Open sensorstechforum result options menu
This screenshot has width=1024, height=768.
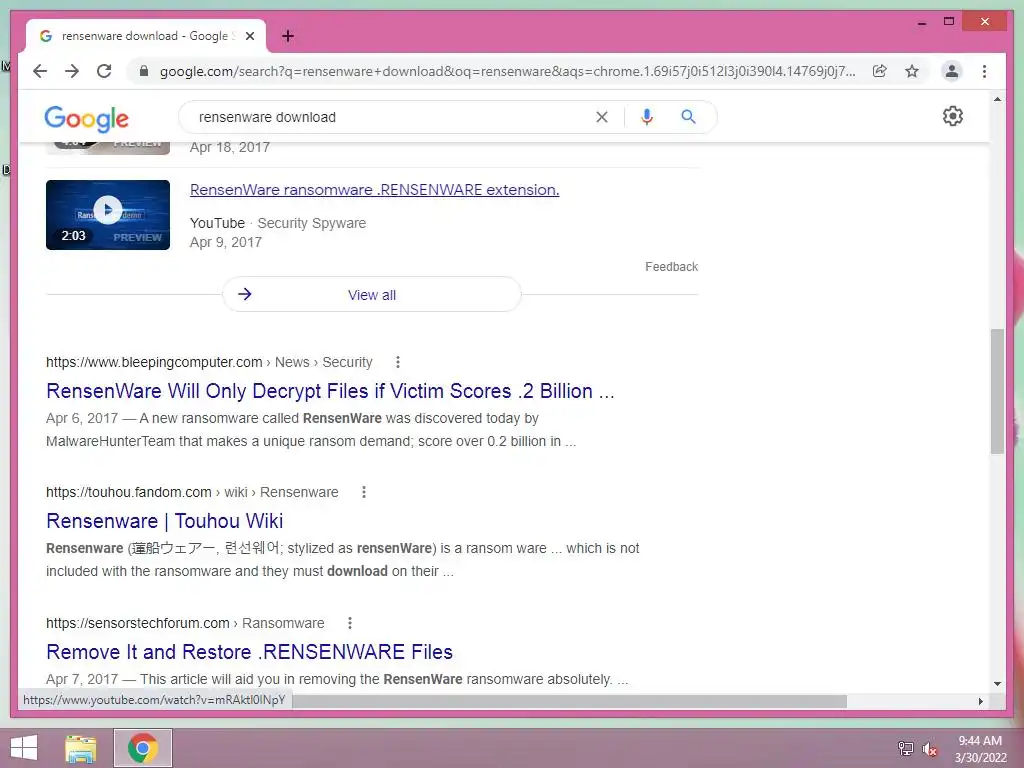[x=350, y=623]
